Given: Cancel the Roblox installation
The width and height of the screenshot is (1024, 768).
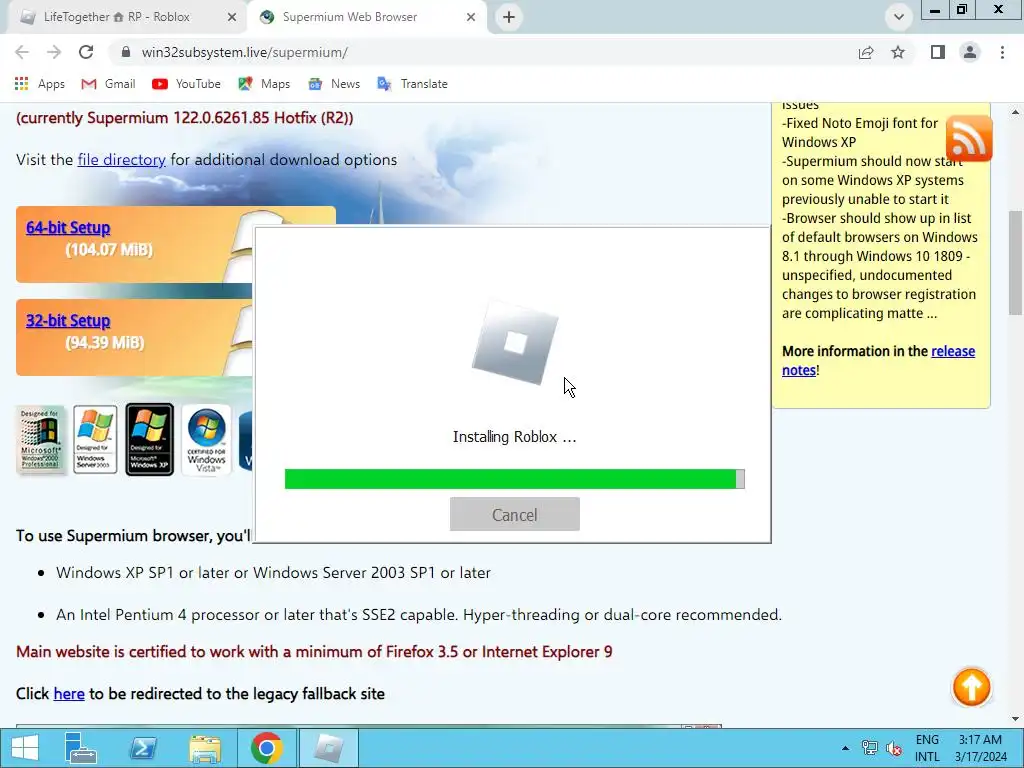Looking at the screenshot, I should 515,515.
